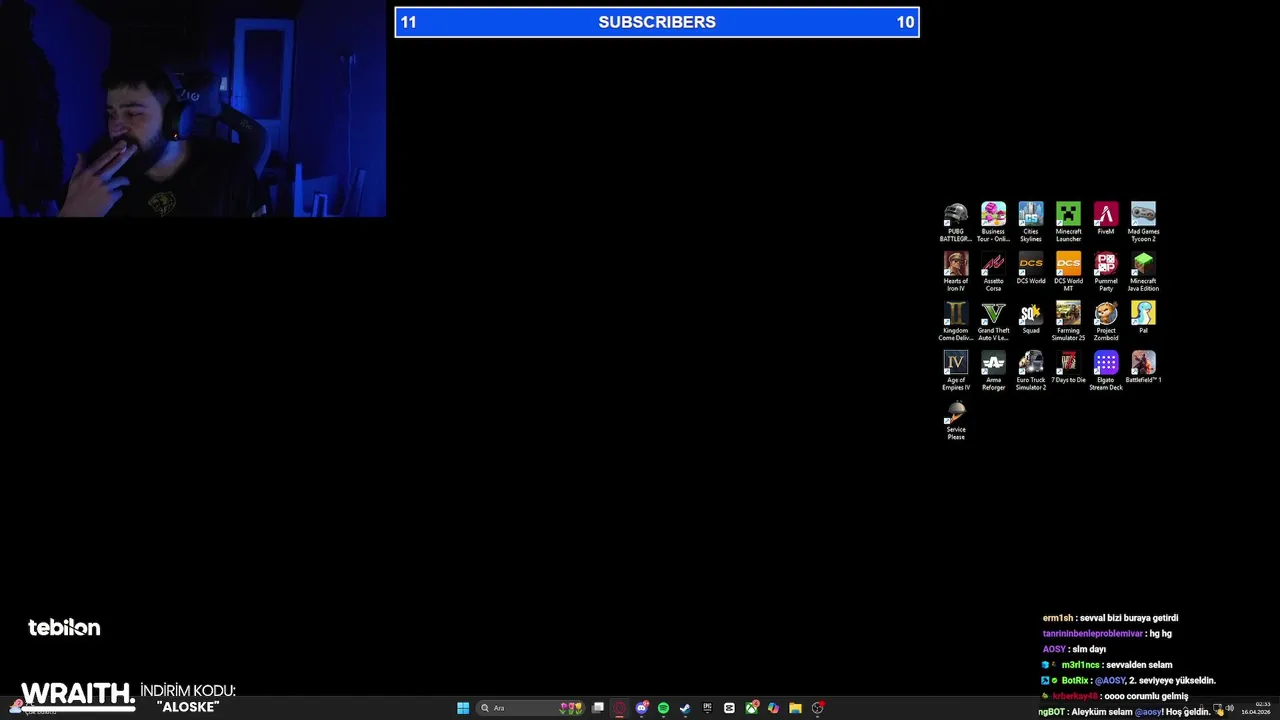Open Assetto Corsa desktop shortcut
This screenshot has width=1280, height=720.
point(993,271)
